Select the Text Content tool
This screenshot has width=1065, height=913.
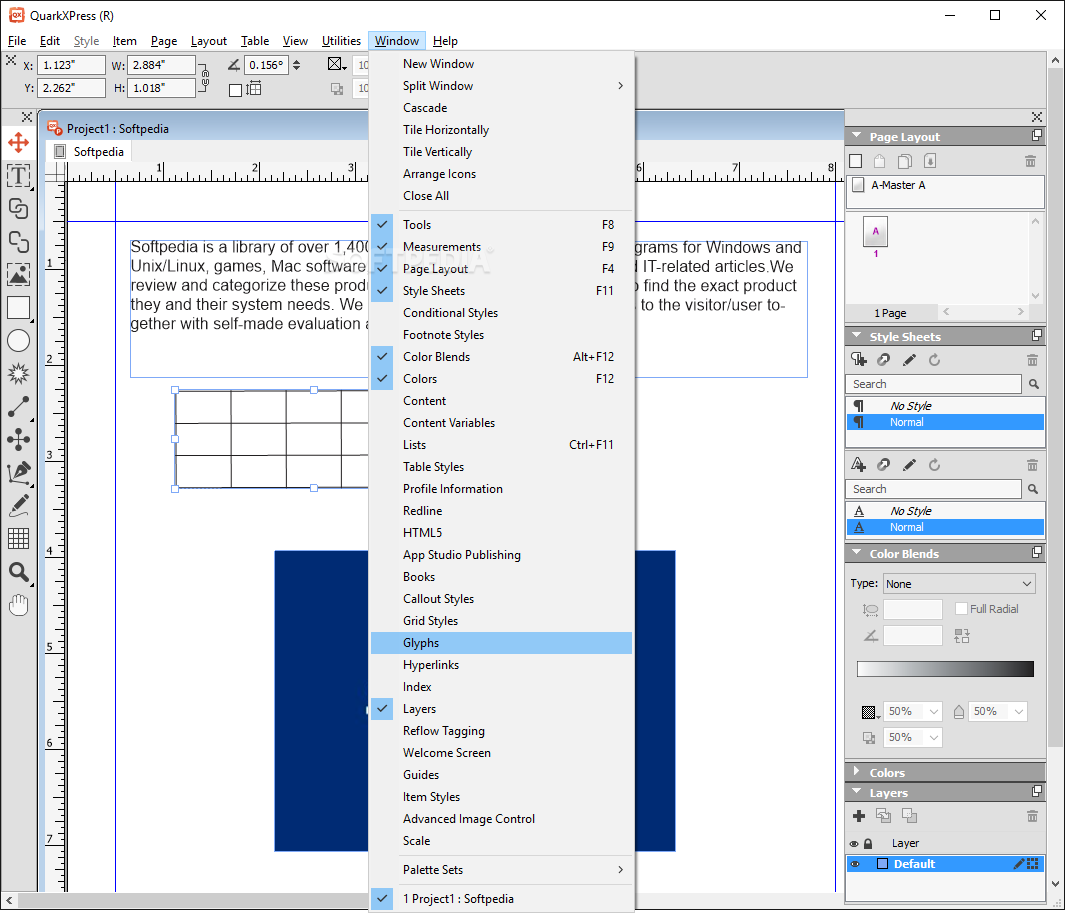point(18,176)
